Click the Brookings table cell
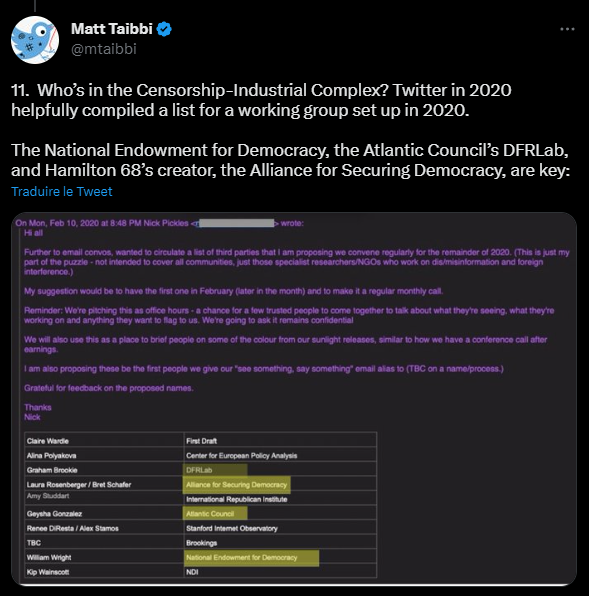The height and width of the screenshot is (596, 589). (280, 543)
